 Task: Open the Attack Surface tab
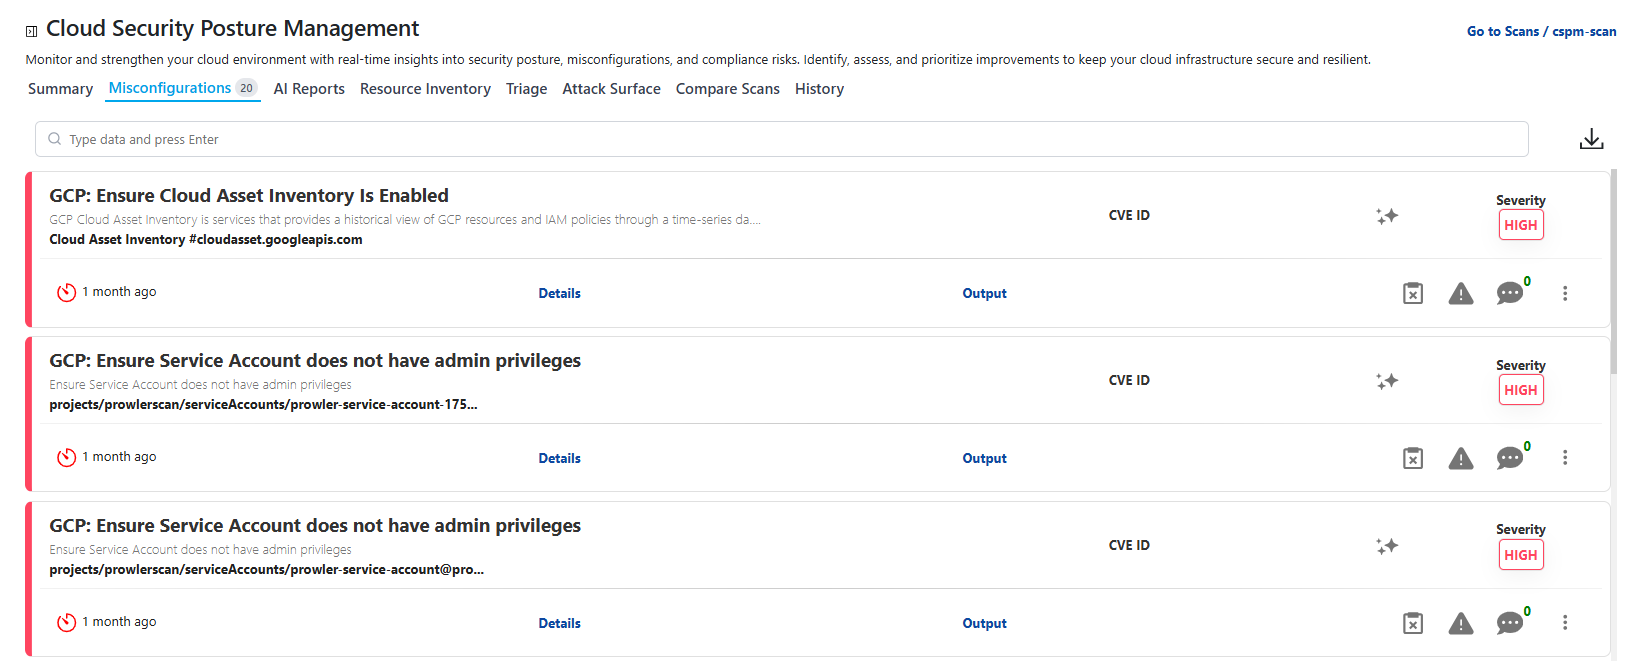click(611, 88)
